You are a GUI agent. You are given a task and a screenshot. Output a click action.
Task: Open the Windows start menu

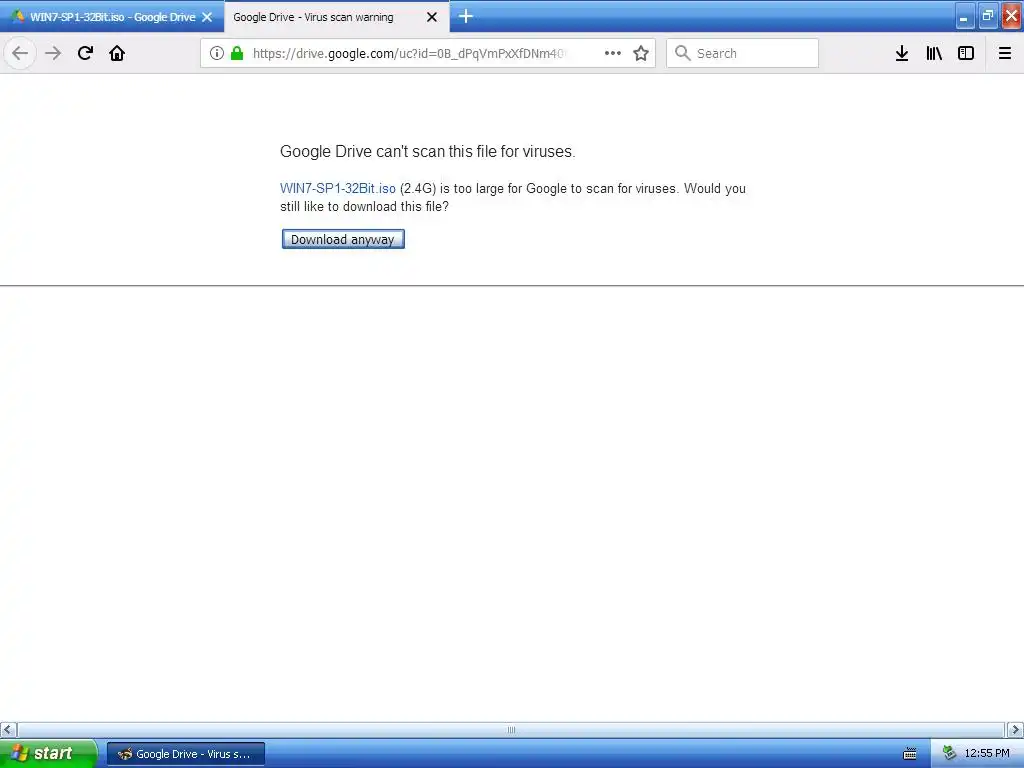click(x=48, y=753)
